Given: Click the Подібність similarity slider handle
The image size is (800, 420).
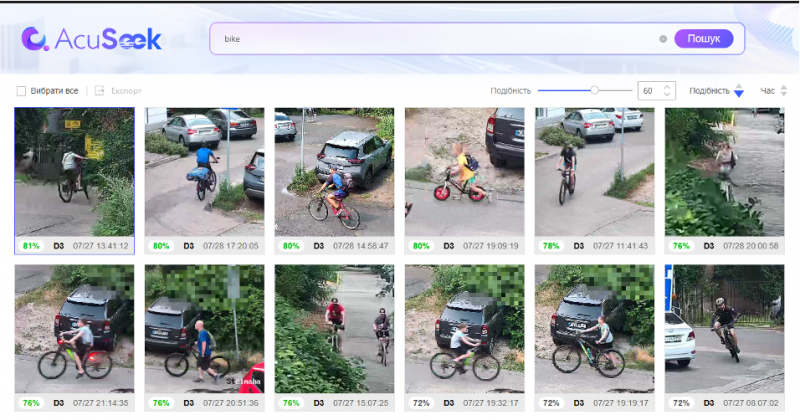Looking at the screenshot, I should 595,90.
